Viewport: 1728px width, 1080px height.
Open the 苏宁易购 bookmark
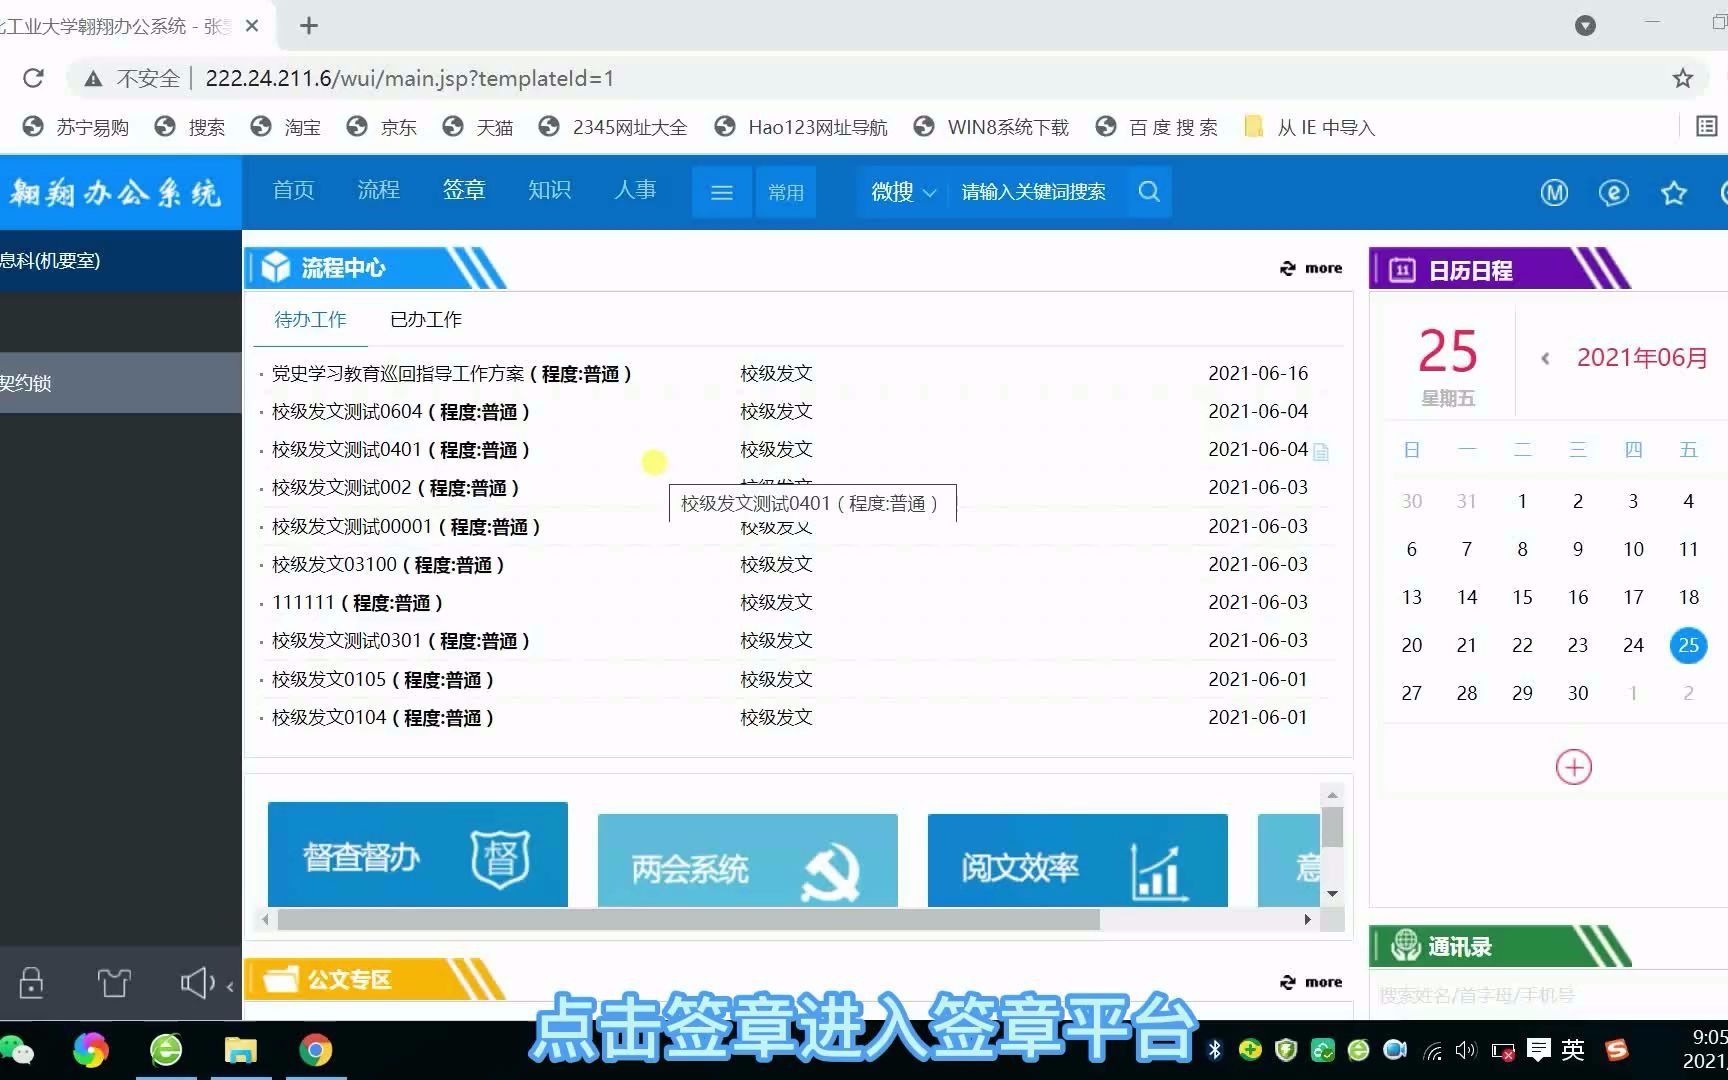(76, 127)
